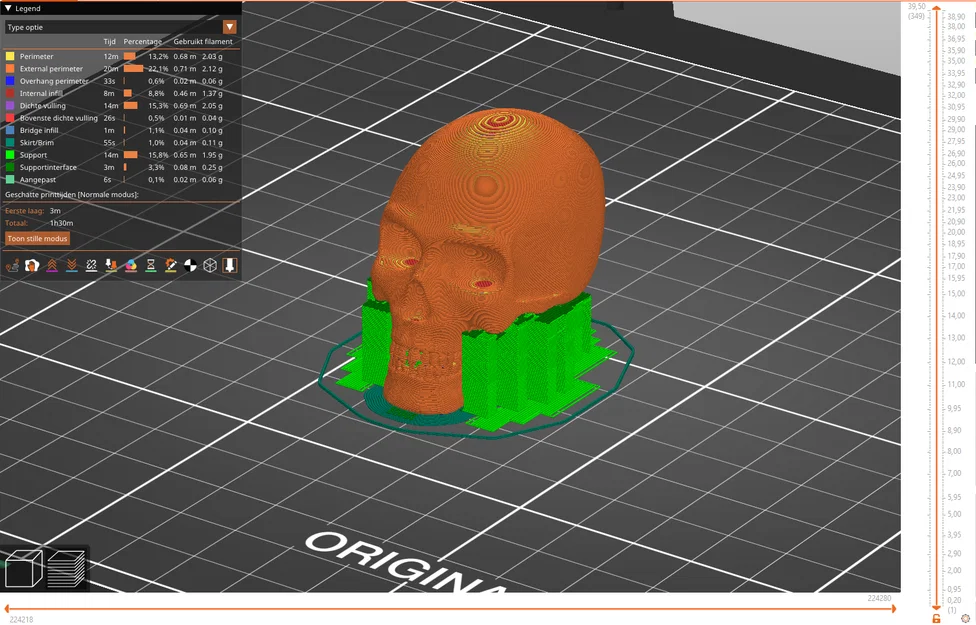Switch to 3D editor view cube icon
This screenshot has height=625, width=976.
tap(23, 568)
